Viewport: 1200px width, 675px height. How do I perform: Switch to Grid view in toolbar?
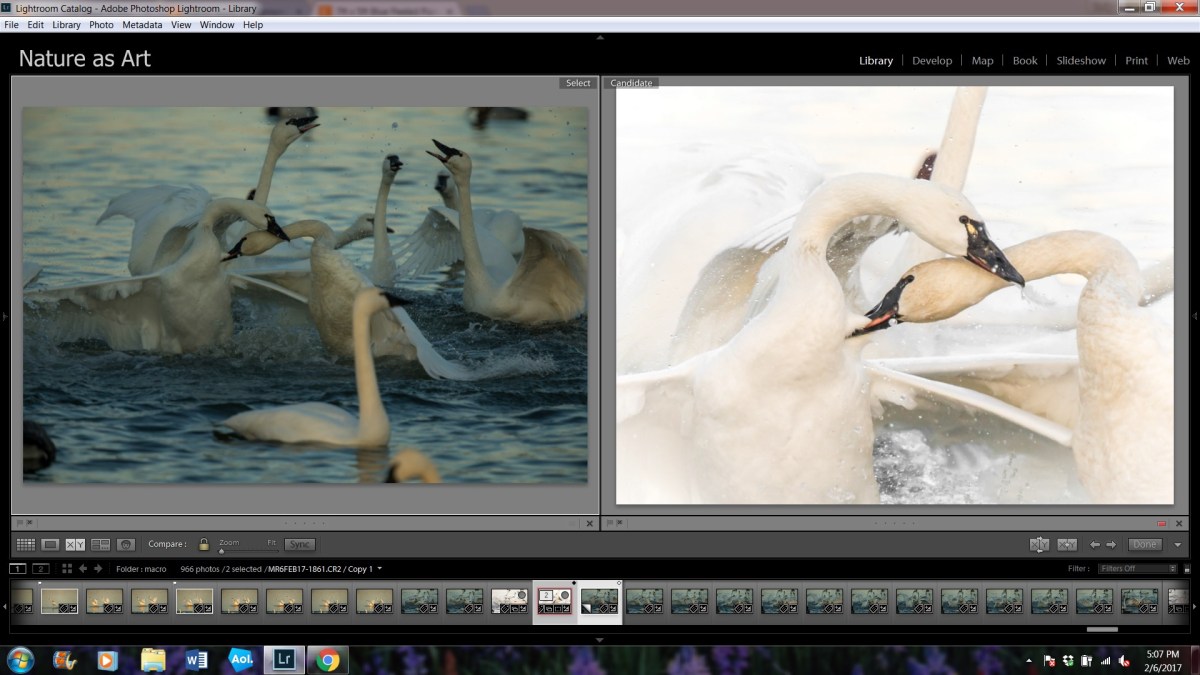coord(26,545)
